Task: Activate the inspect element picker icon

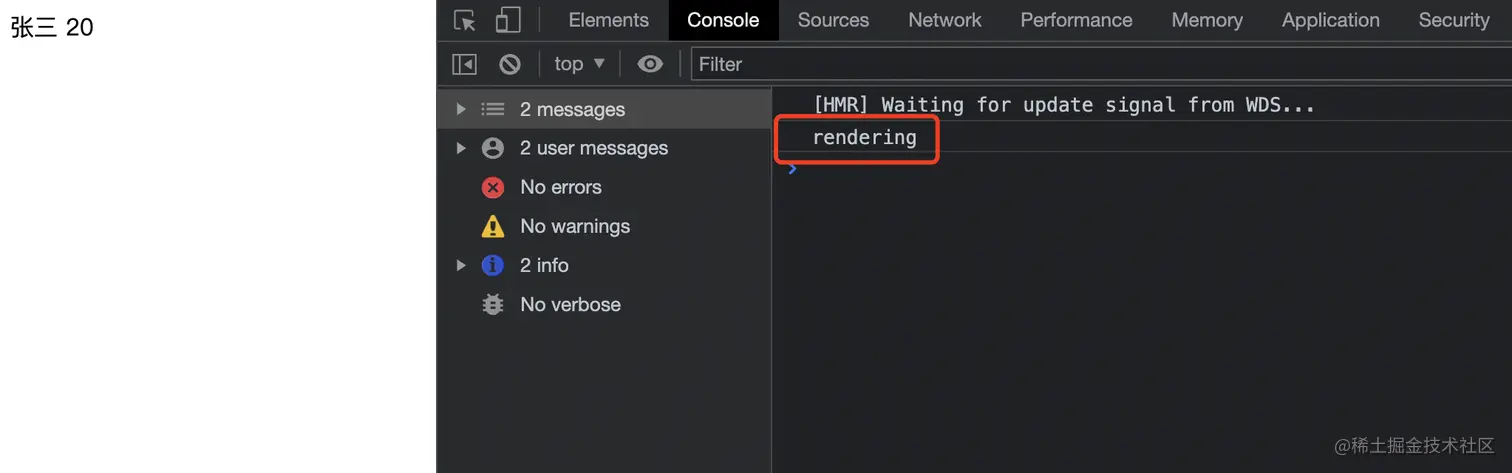Action: 465,20
